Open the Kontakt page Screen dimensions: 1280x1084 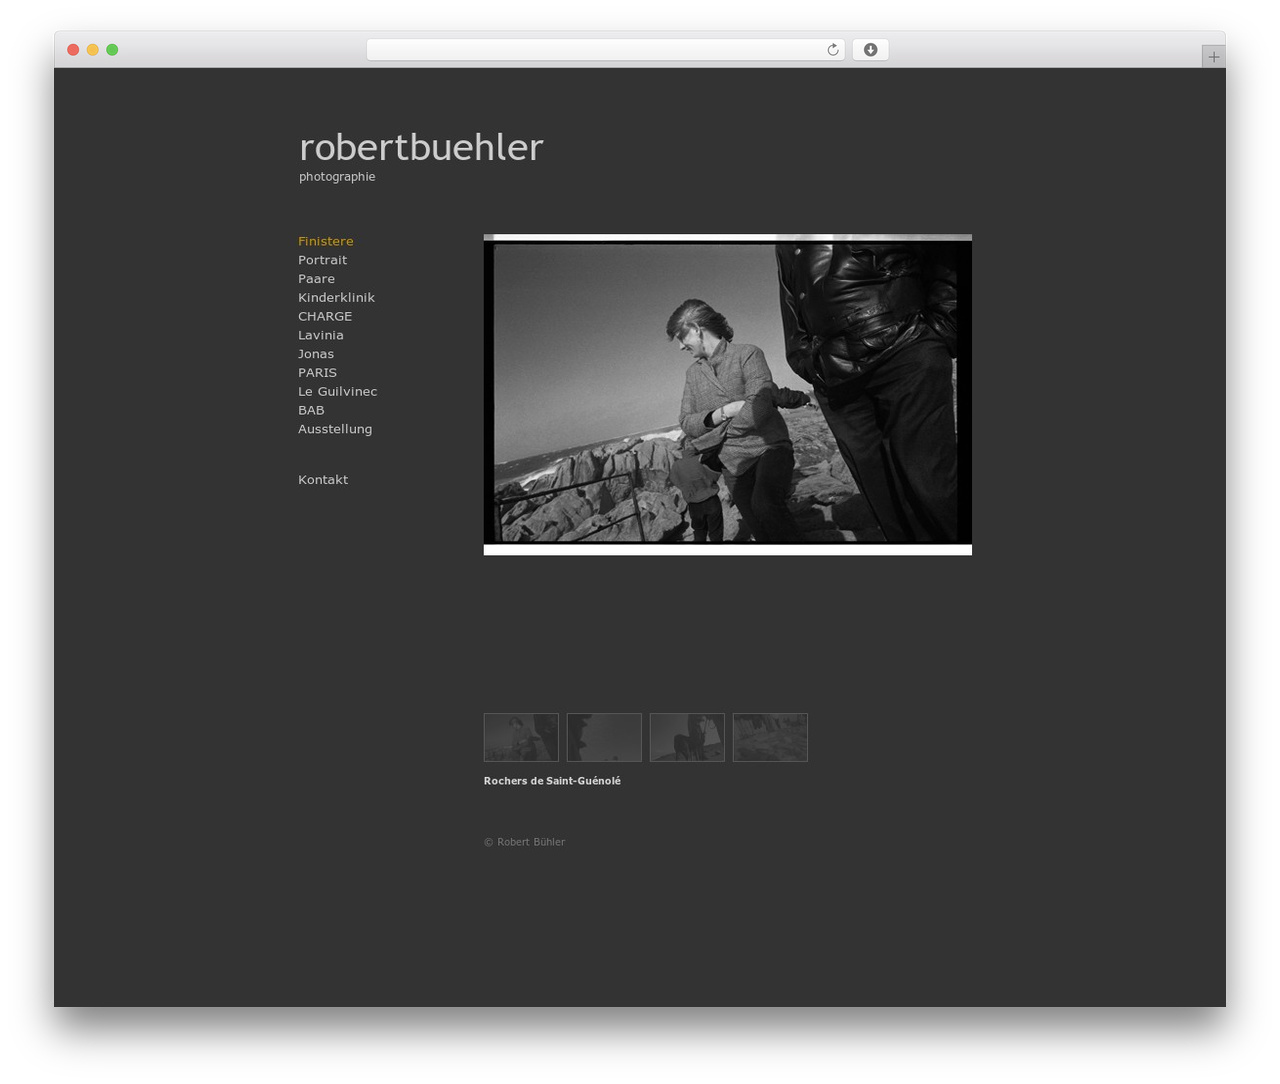[323, 480]
